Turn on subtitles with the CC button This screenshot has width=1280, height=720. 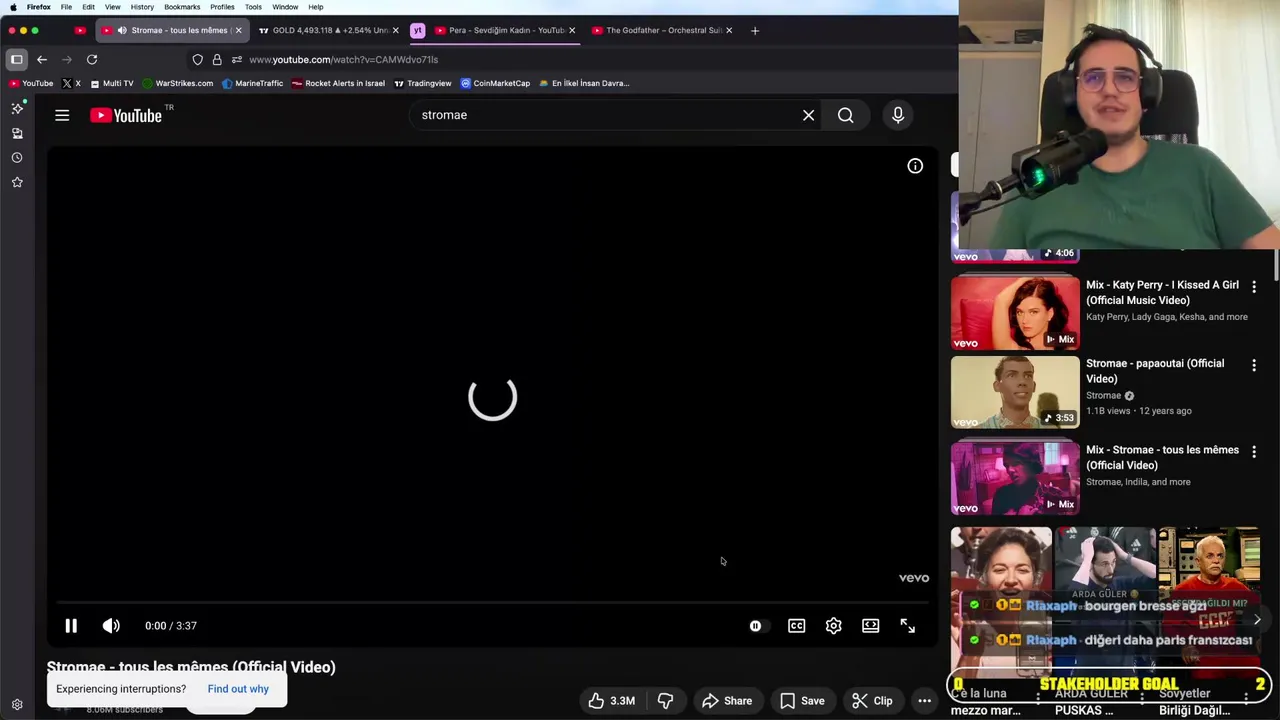(796, 626)
